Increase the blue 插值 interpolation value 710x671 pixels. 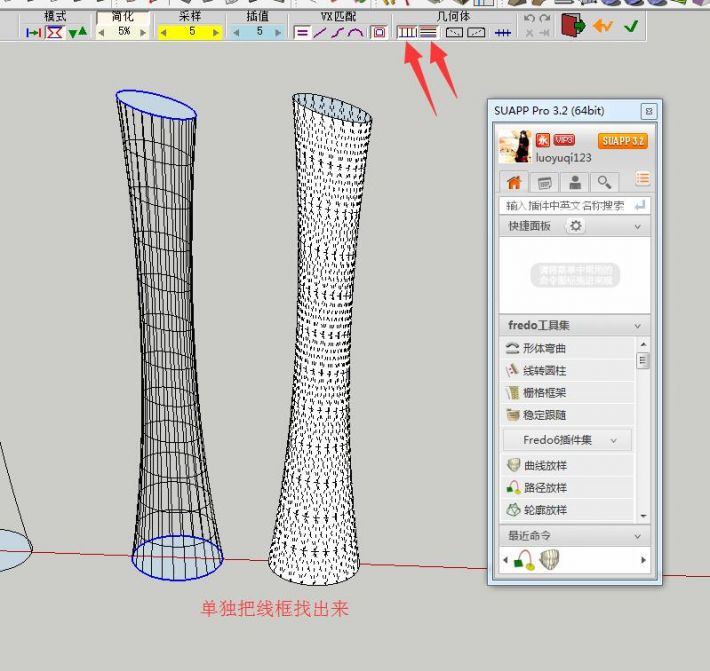[278, 33]
